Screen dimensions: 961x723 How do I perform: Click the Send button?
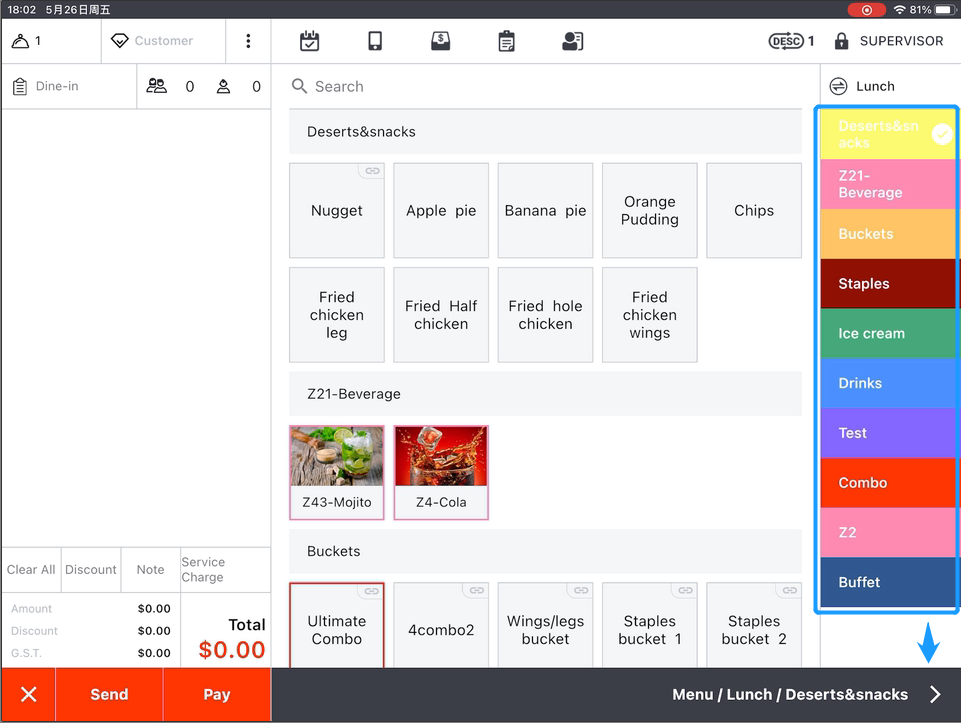pyautogui.click(x=109, y=695)
